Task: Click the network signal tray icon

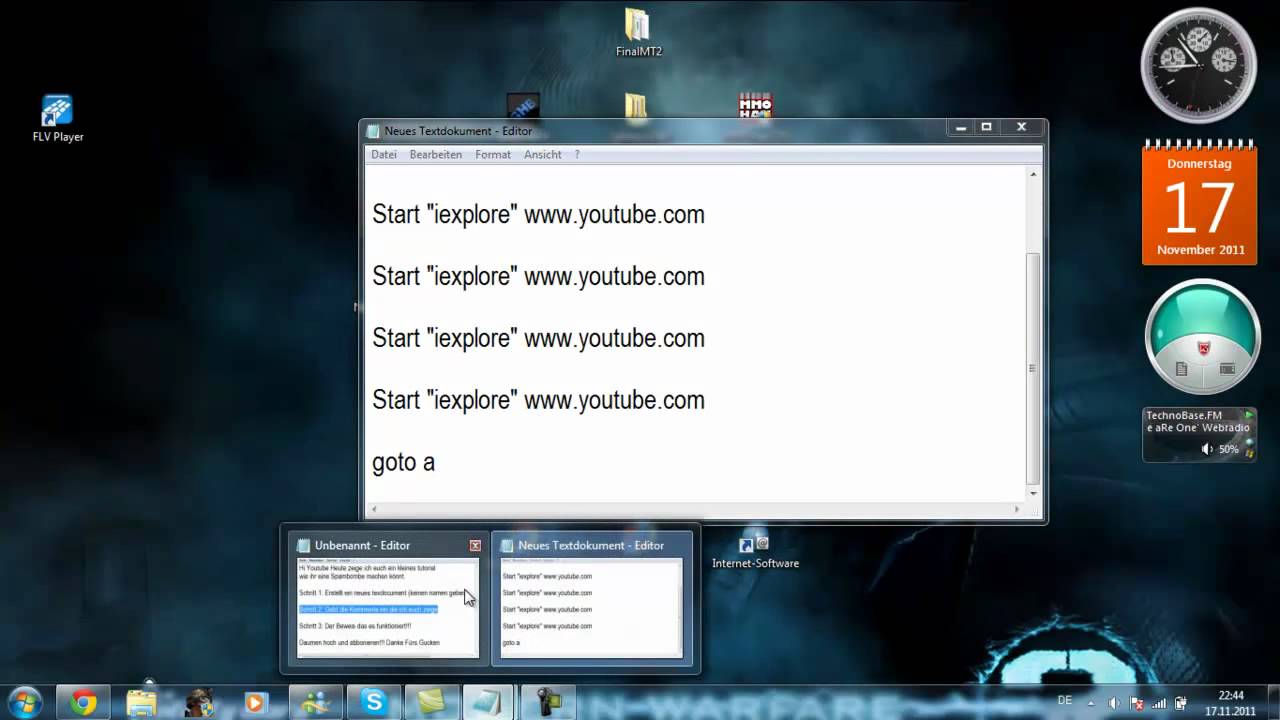Action: (1159, 703)
